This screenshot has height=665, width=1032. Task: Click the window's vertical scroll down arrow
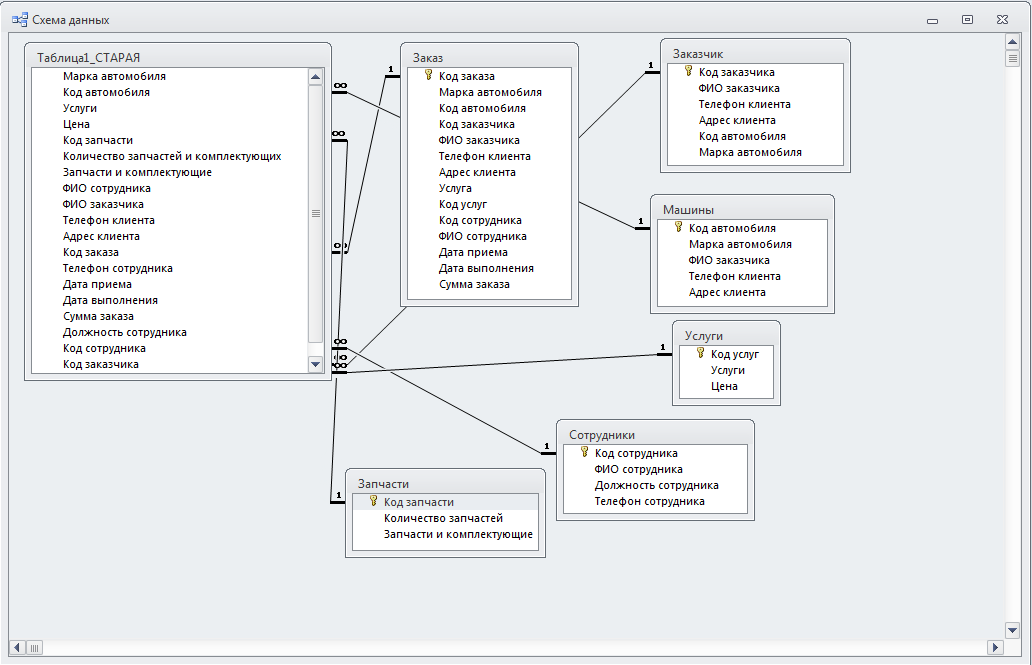click(x=1013, y=630)
